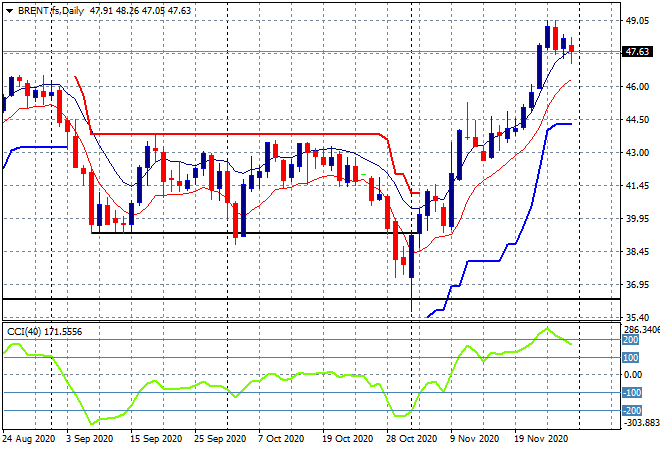Click the blue candle with the long wick below 36
The width and height of the screenshot is (660, 450).
(412, 256)
